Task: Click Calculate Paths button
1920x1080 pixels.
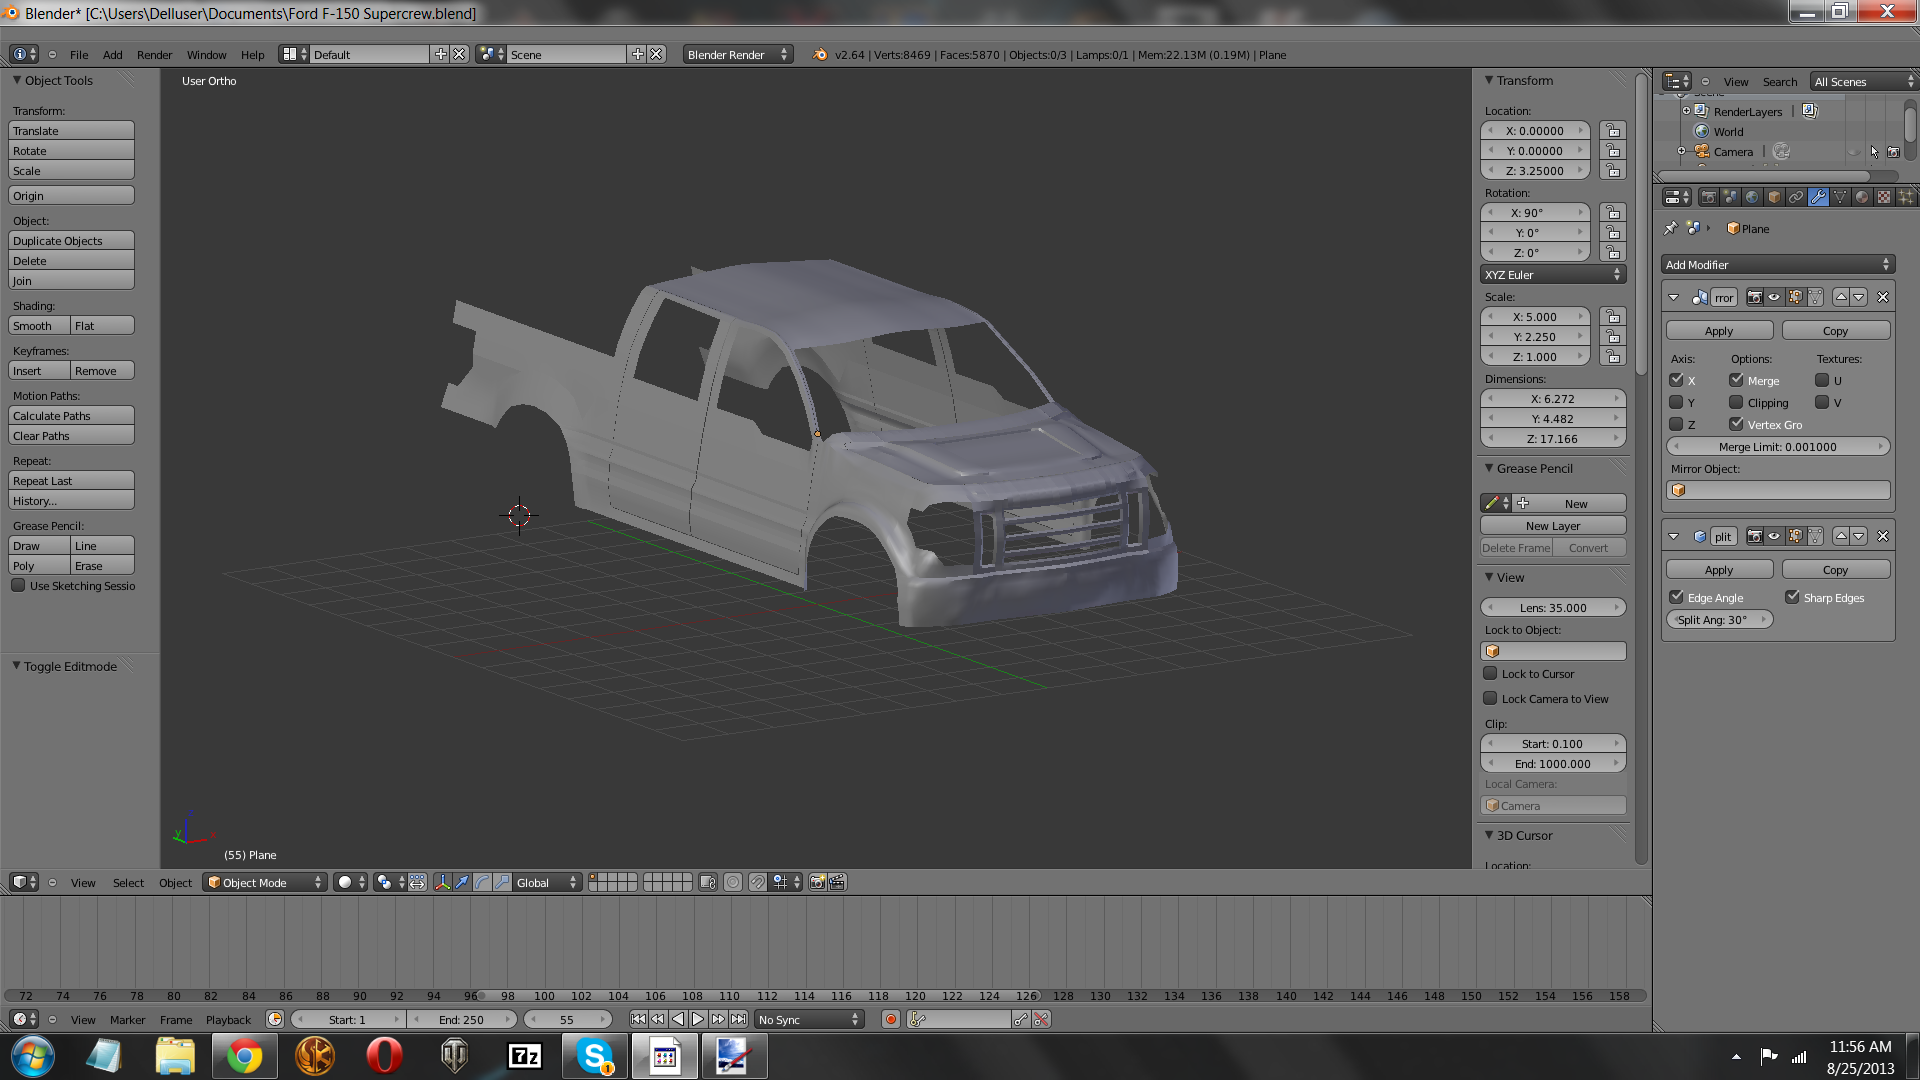Action: [x=71, y=415]
